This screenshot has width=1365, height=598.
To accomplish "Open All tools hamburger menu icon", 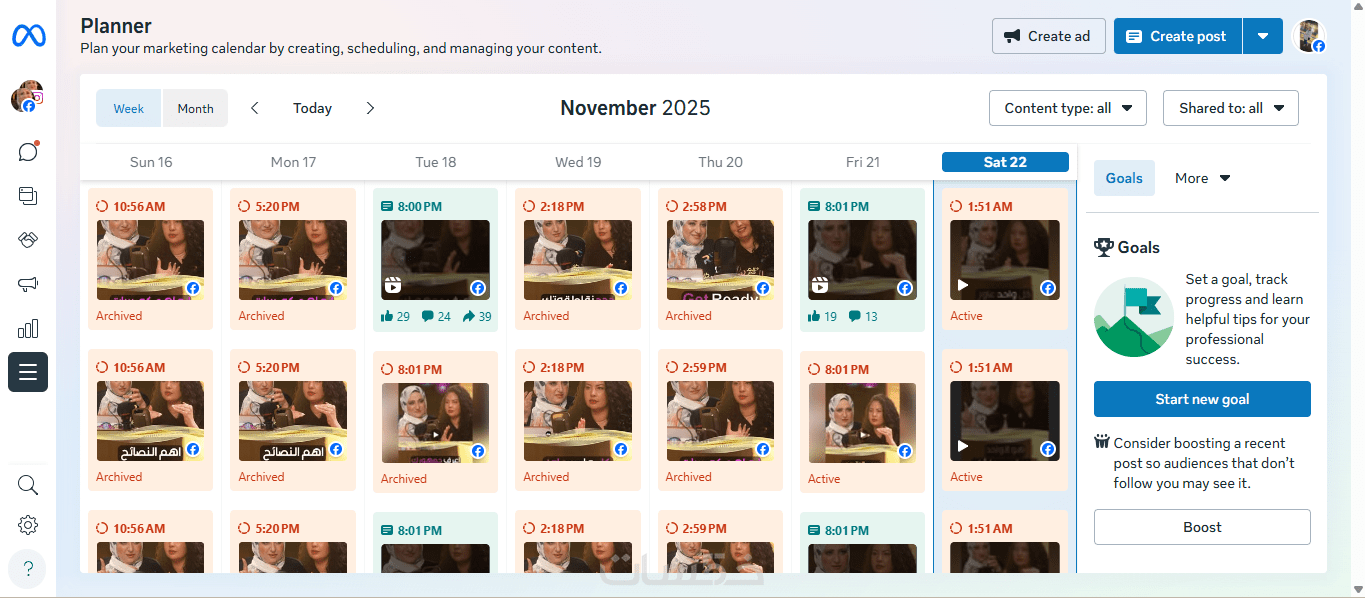I will pyautogui.click(x=28, y=372).
